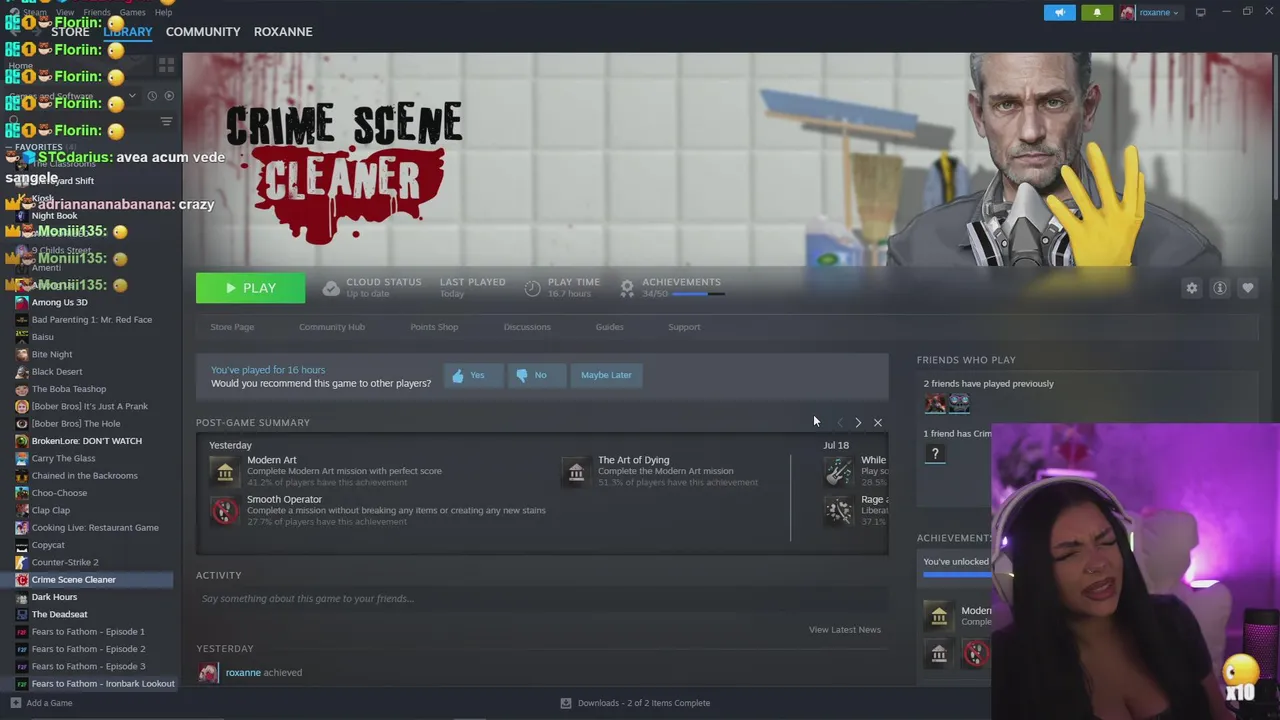Add the game to favorites heart icon
This screenshot has height=720, width=1280.
tap(1248, 288)
